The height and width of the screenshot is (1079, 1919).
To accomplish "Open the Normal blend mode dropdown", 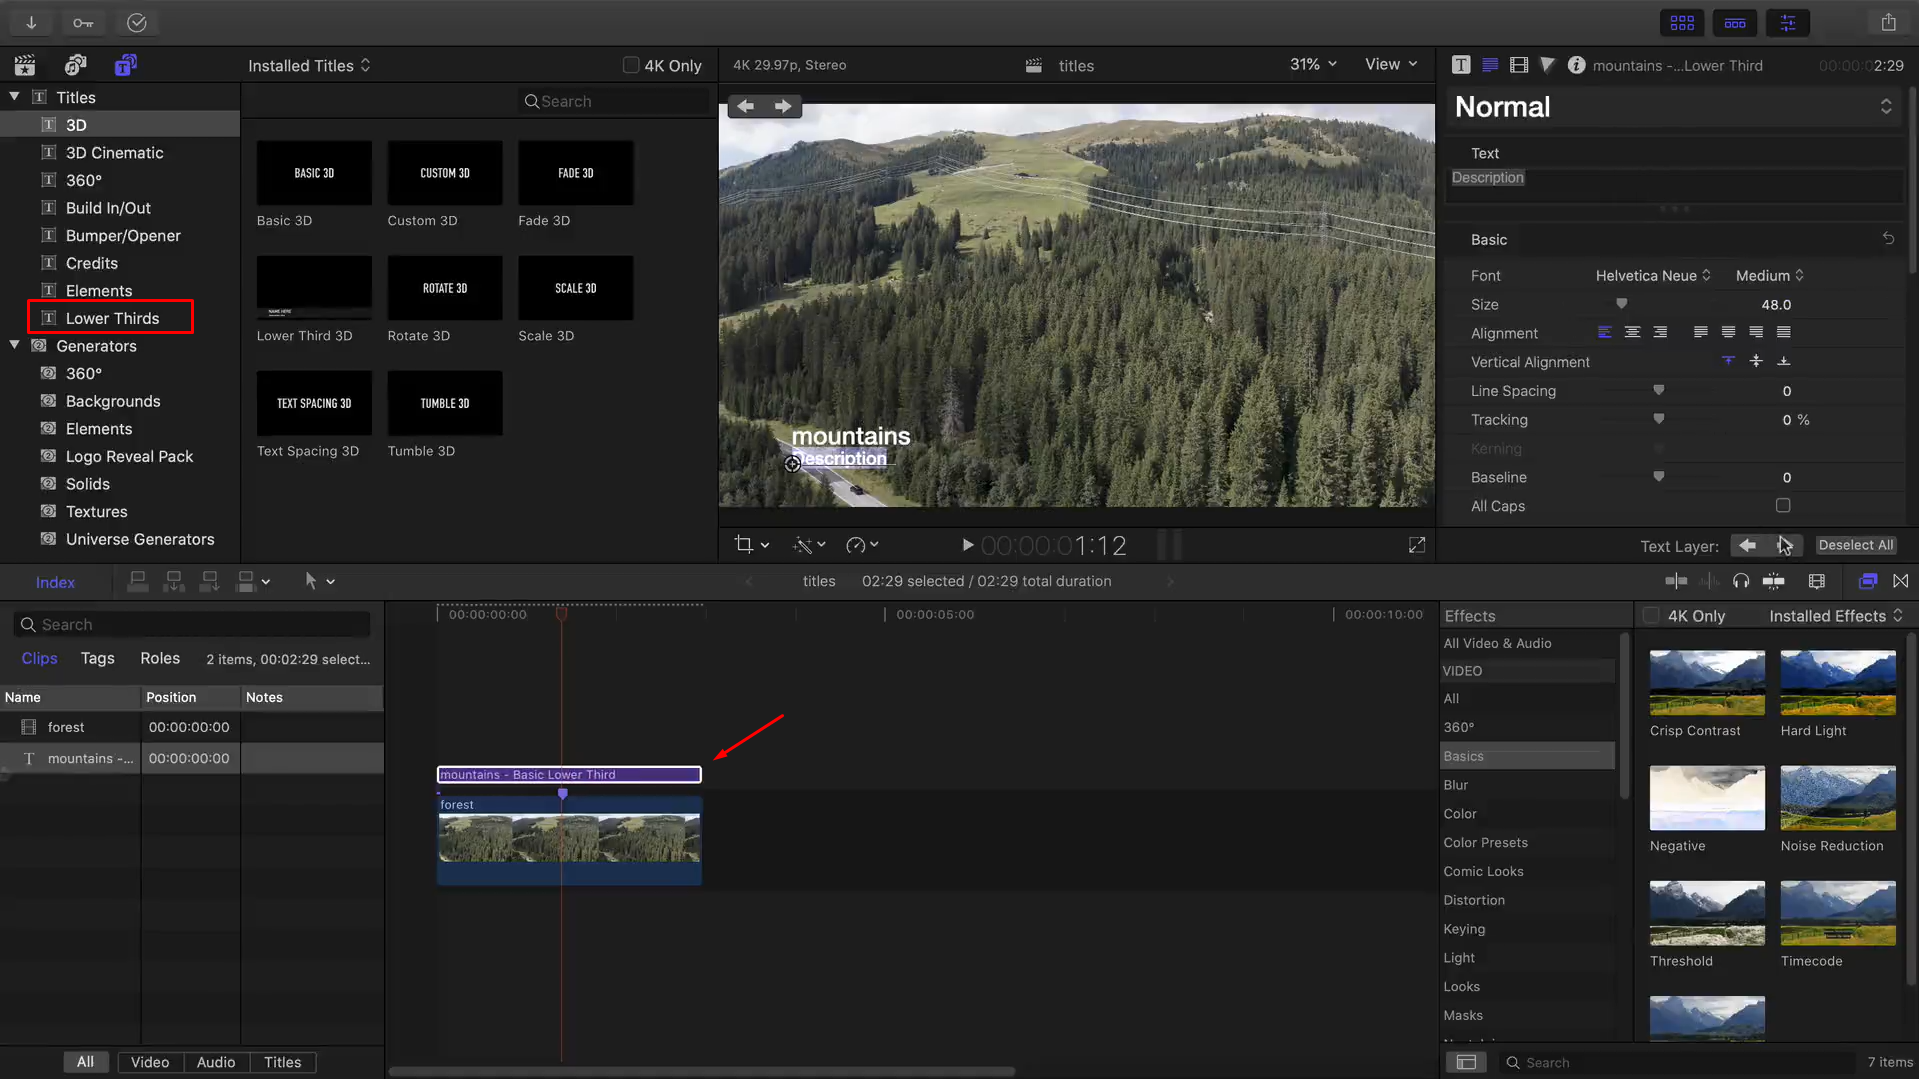I will [x=1670, y=107].
